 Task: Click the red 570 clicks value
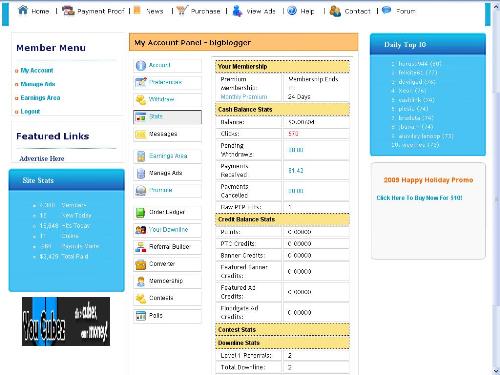coord(293,134)
